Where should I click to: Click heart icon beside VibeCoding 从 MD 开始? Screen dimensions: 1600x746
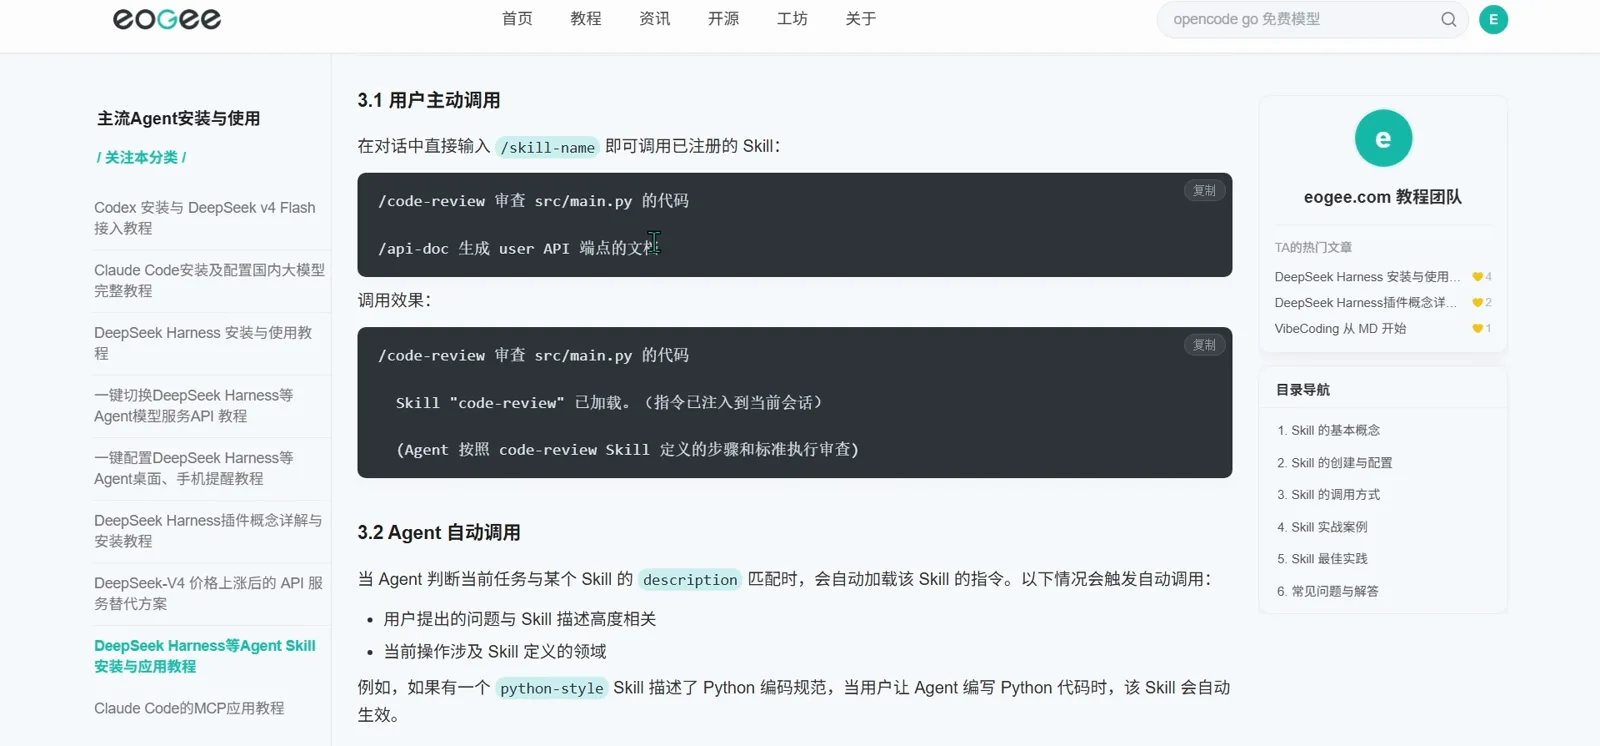1478,329
